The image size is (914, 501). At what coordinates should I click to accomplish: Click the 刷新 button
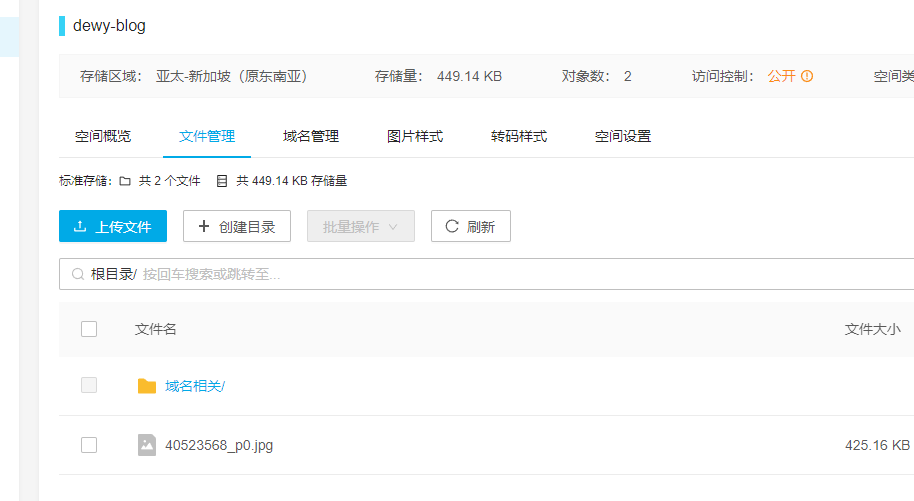click(x=470, y=226)
